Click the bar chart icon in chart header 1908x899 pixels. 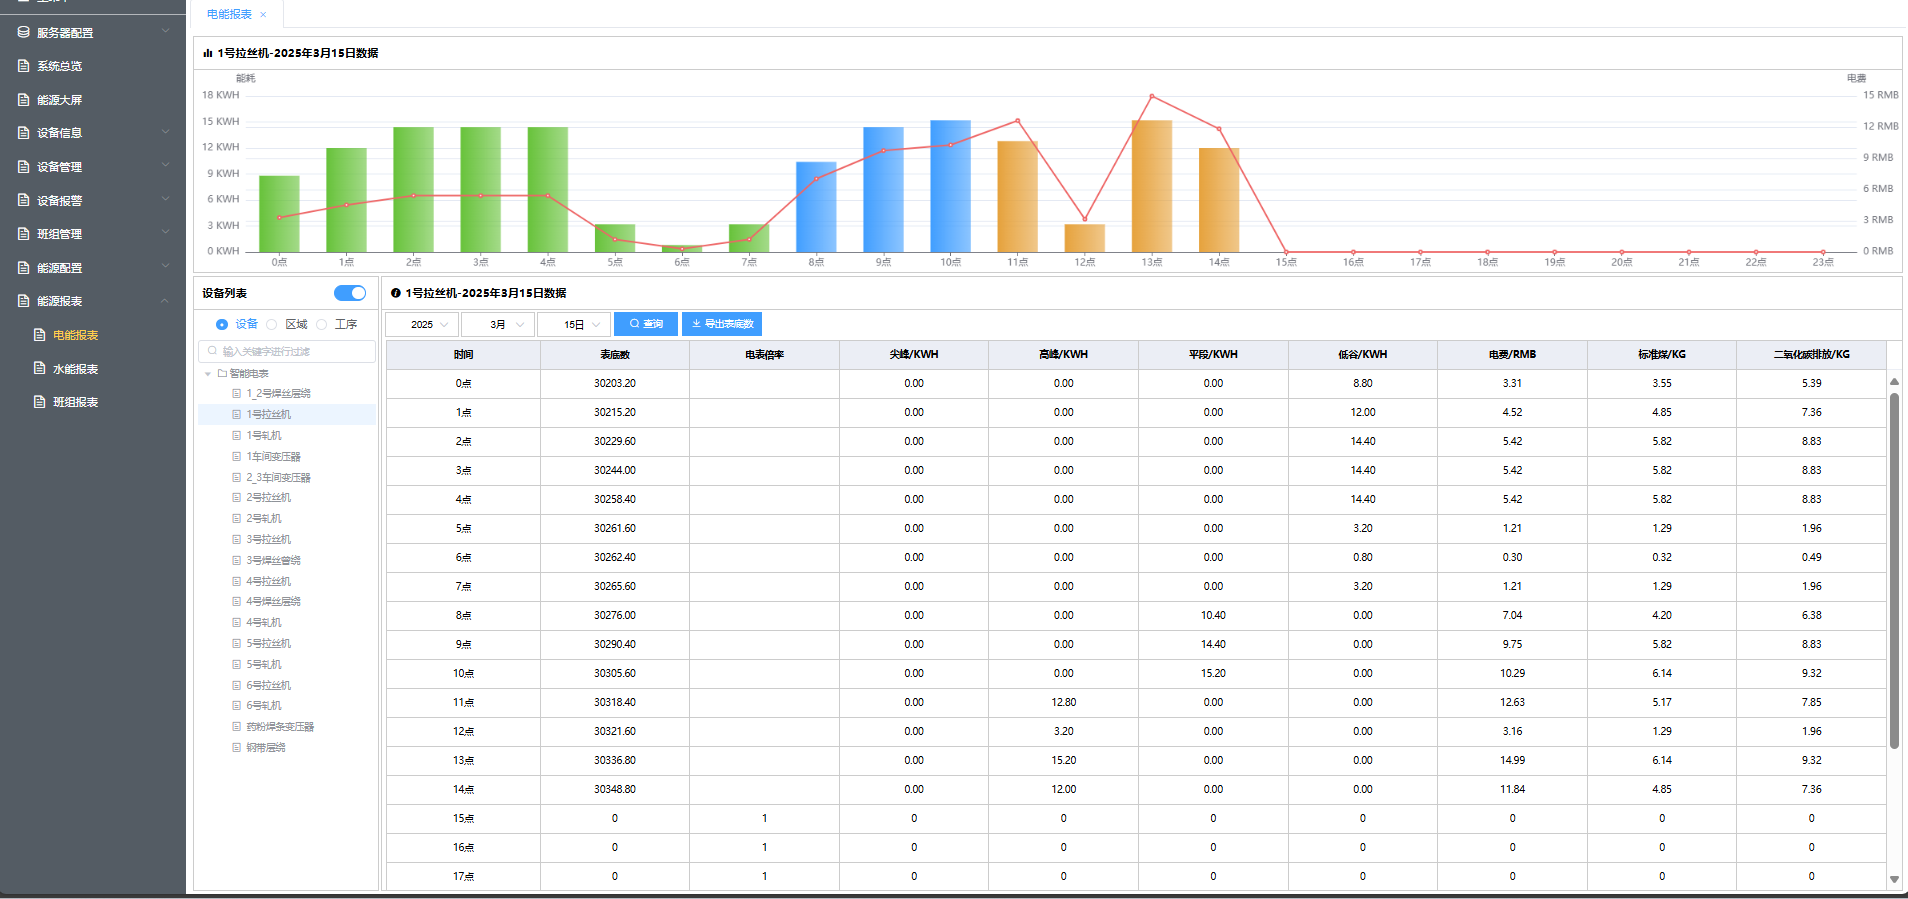(x=208, y=53)
